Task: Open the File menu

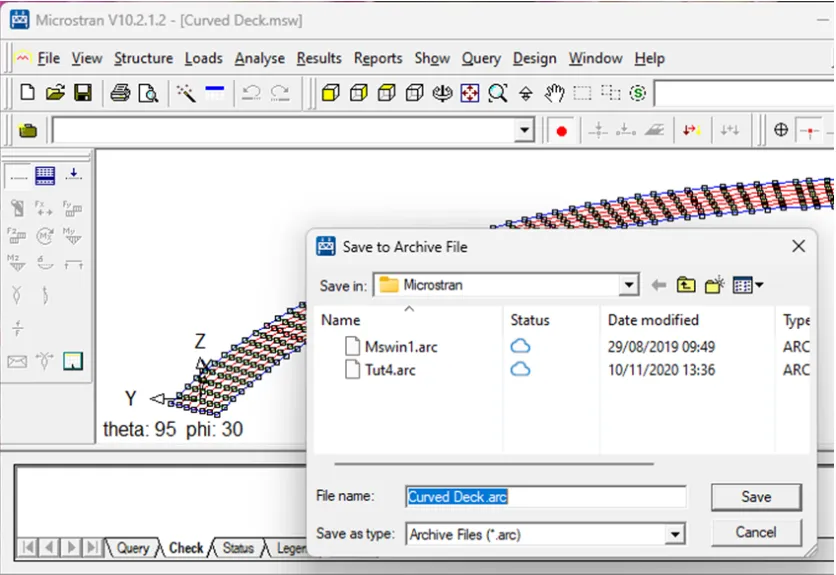Action: 48,58
